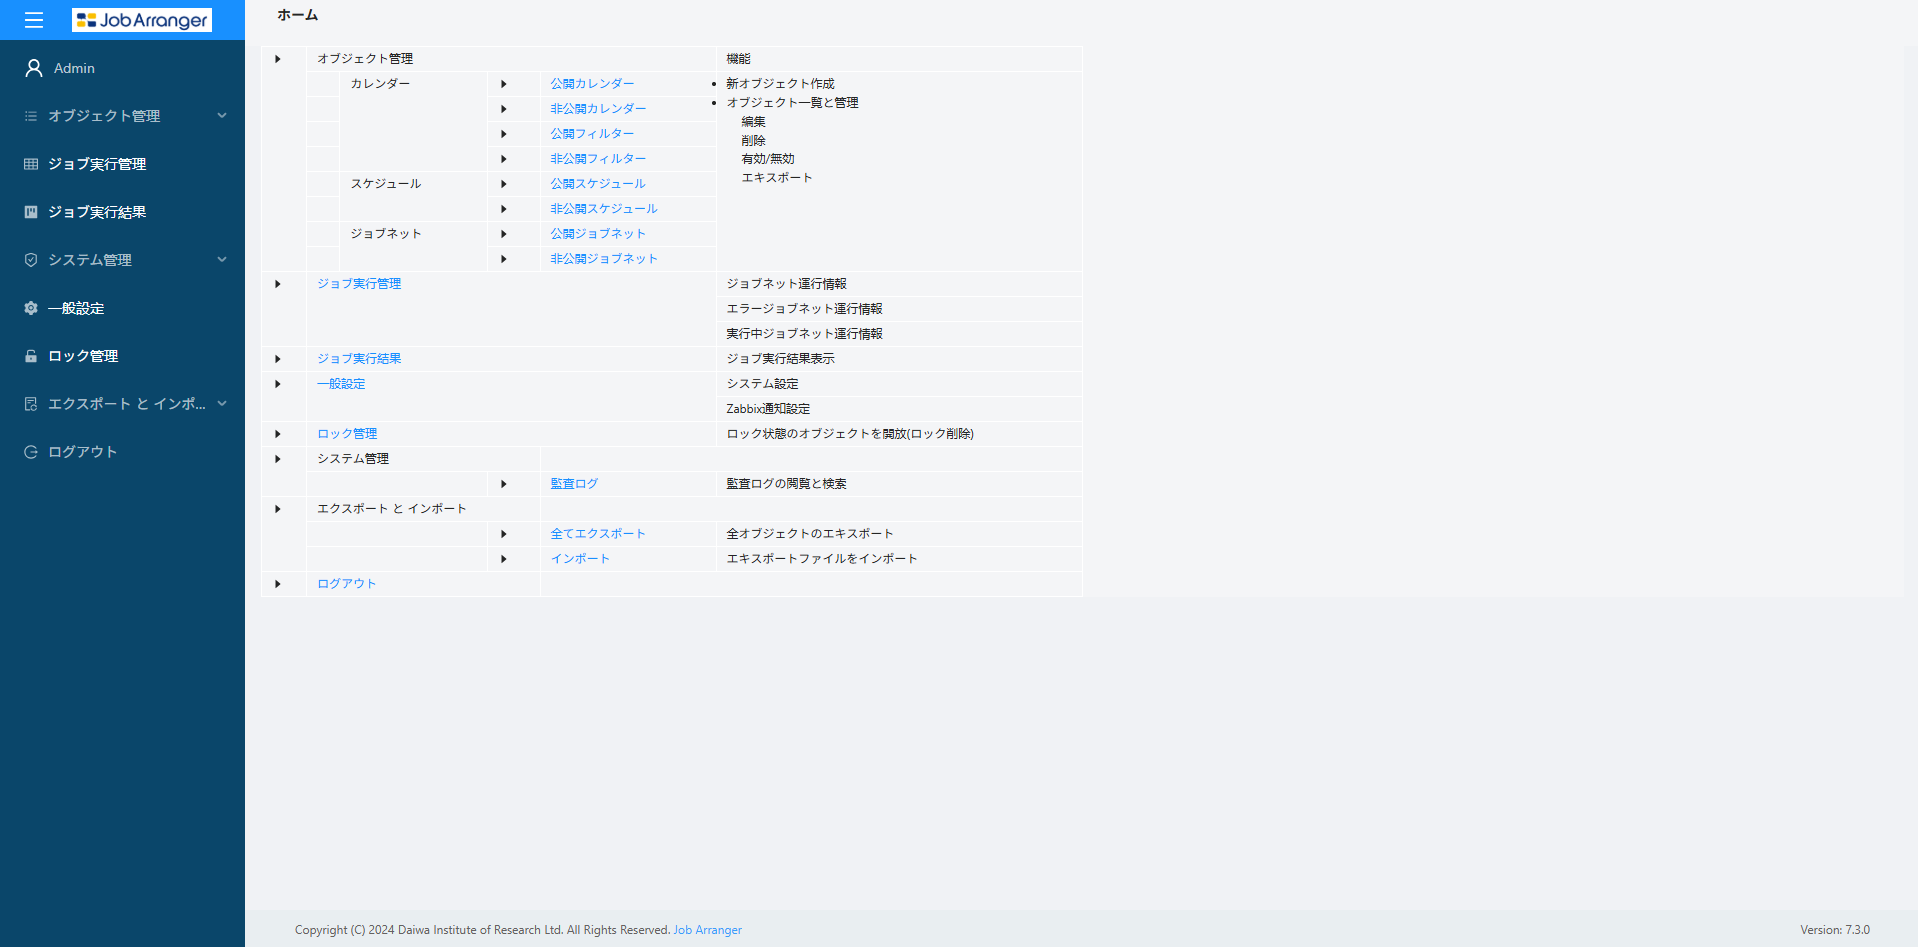The height and width of the screenshot is (947, 1918).
Task: Click the arrow before 非公開フィルター
Action: 504,159
